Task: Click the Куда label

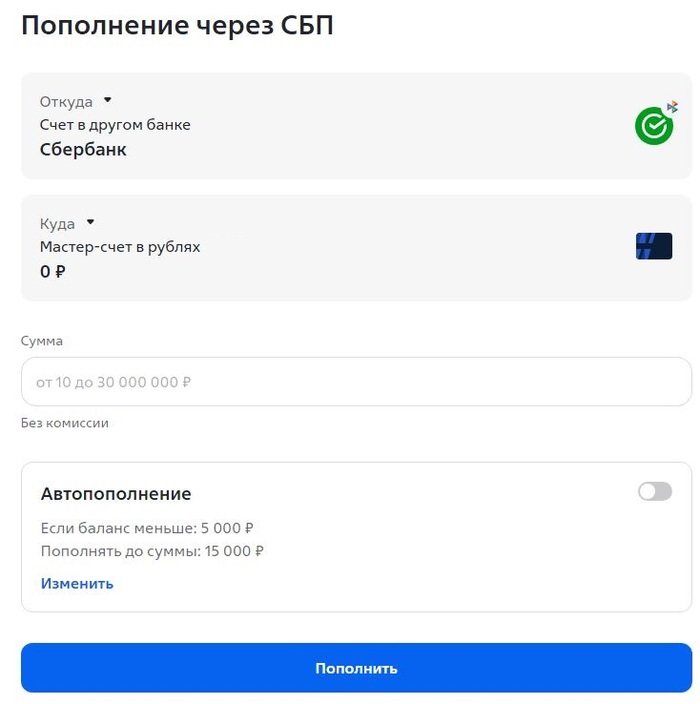Action: tap(57, 224)
